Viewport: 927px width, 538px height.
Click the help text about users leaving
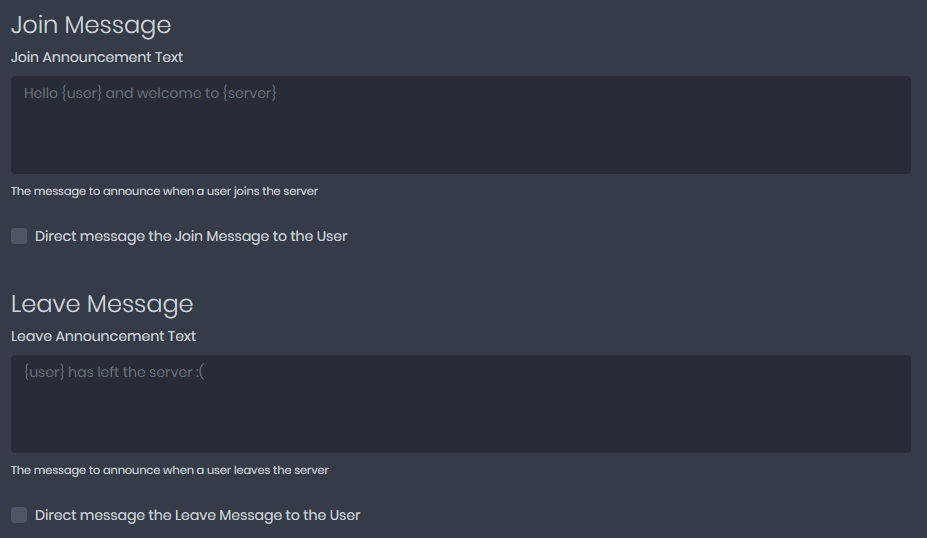point(170,470)
